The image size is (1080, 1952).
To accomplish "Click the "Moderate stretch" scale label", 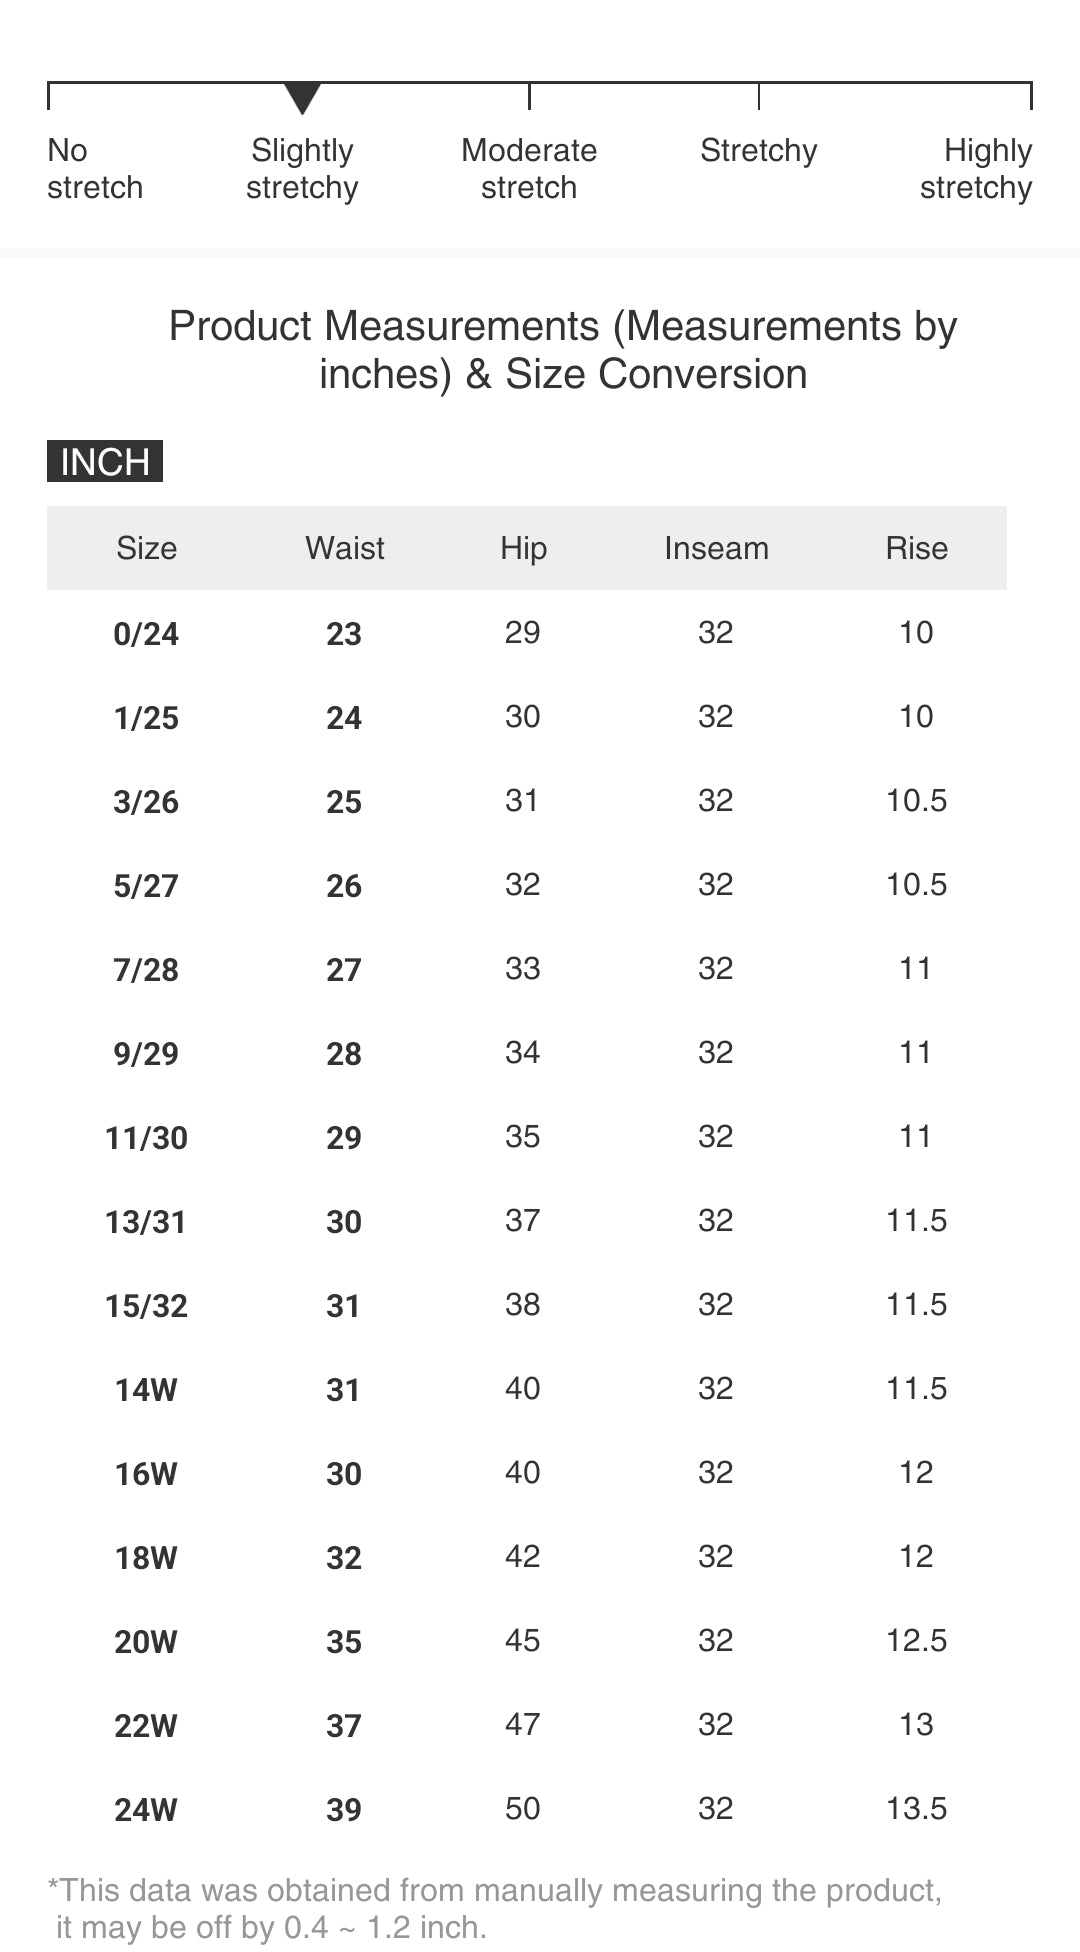I will tap(529, 169).
